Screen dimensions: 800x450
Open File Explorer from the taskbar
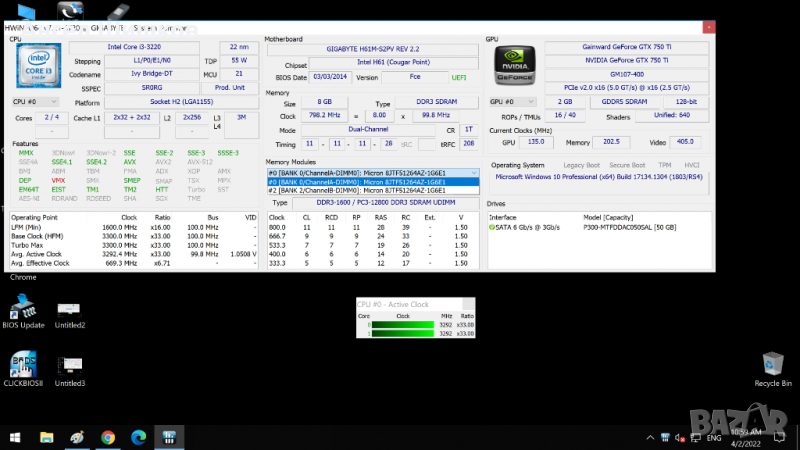pos(46,437)
